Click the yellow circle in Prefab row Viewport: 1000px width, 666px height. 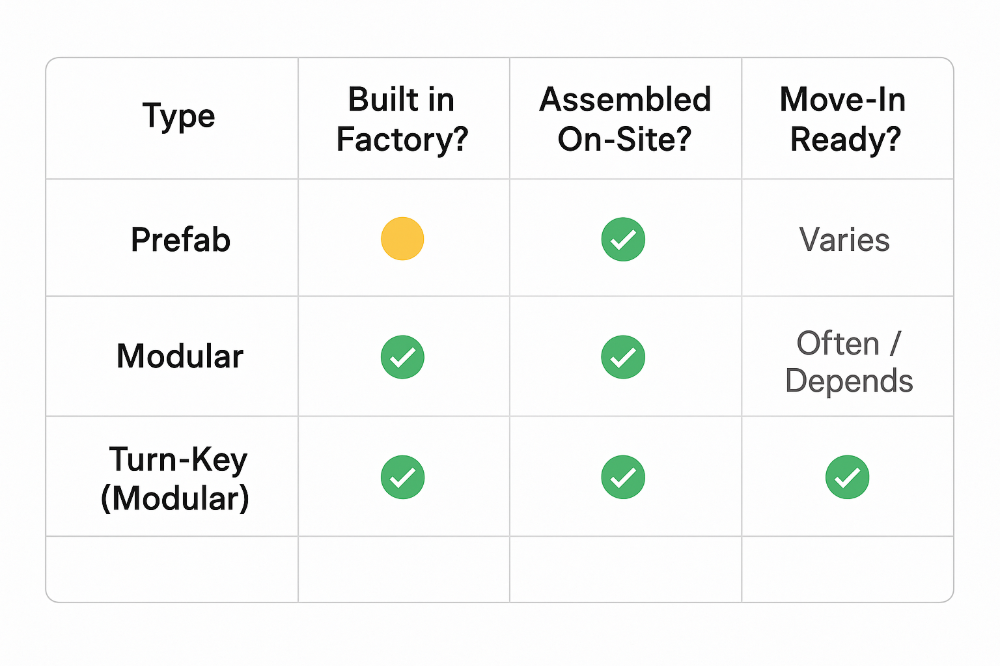(x=403, y=240)
